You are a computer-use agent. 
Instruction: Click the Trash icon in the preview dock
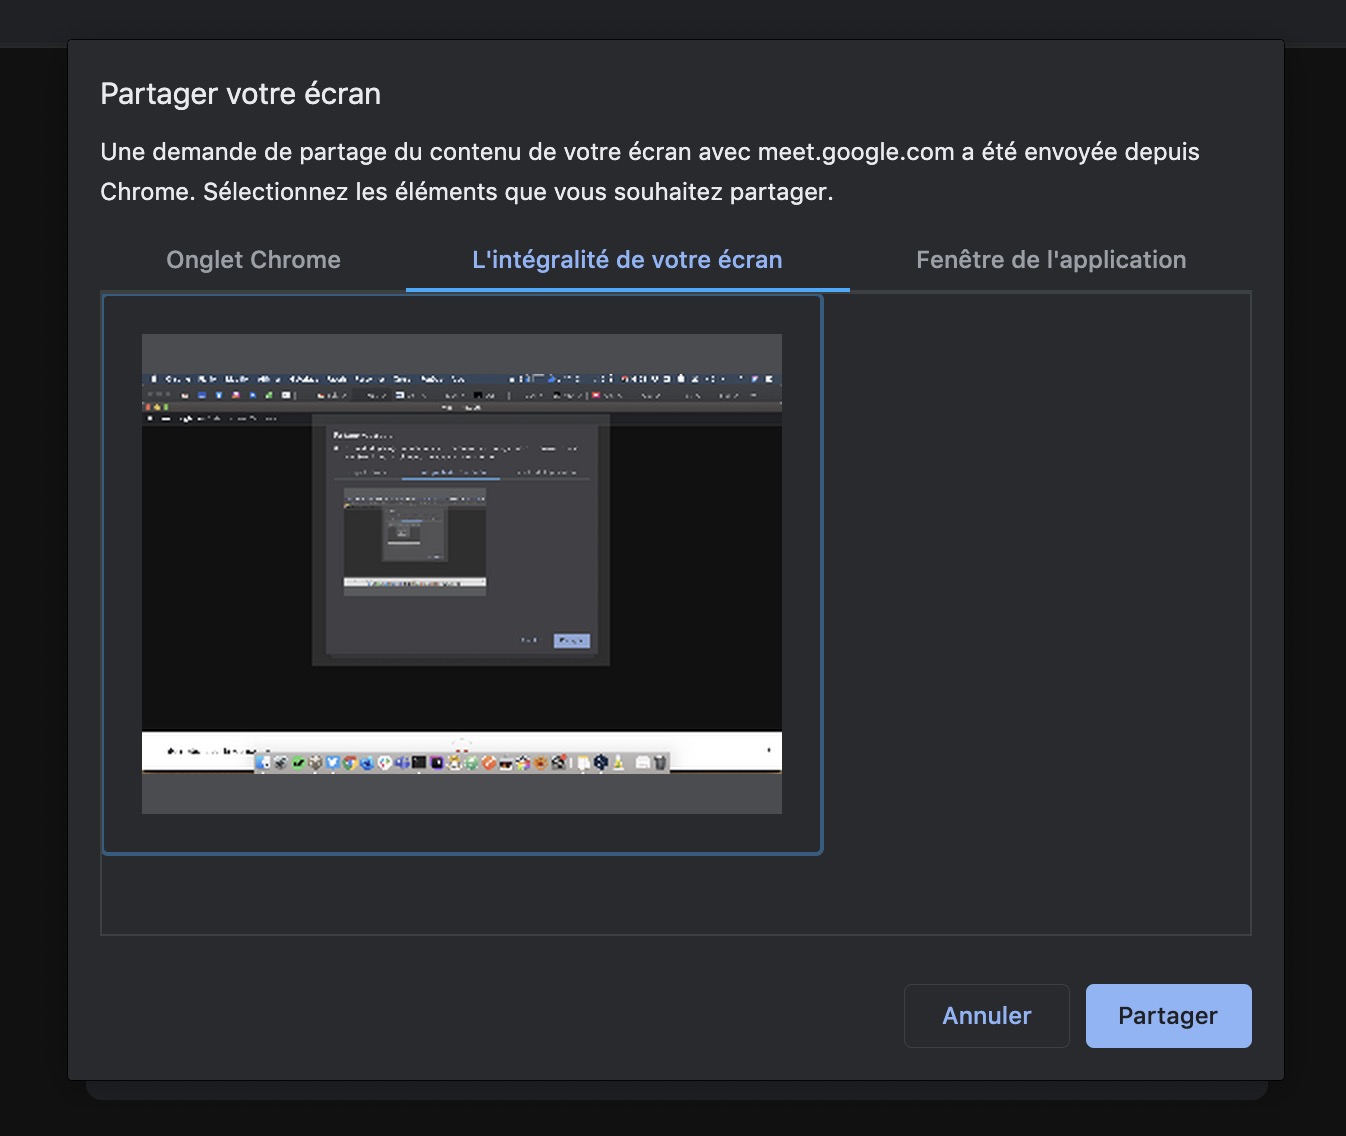(660, 763)
